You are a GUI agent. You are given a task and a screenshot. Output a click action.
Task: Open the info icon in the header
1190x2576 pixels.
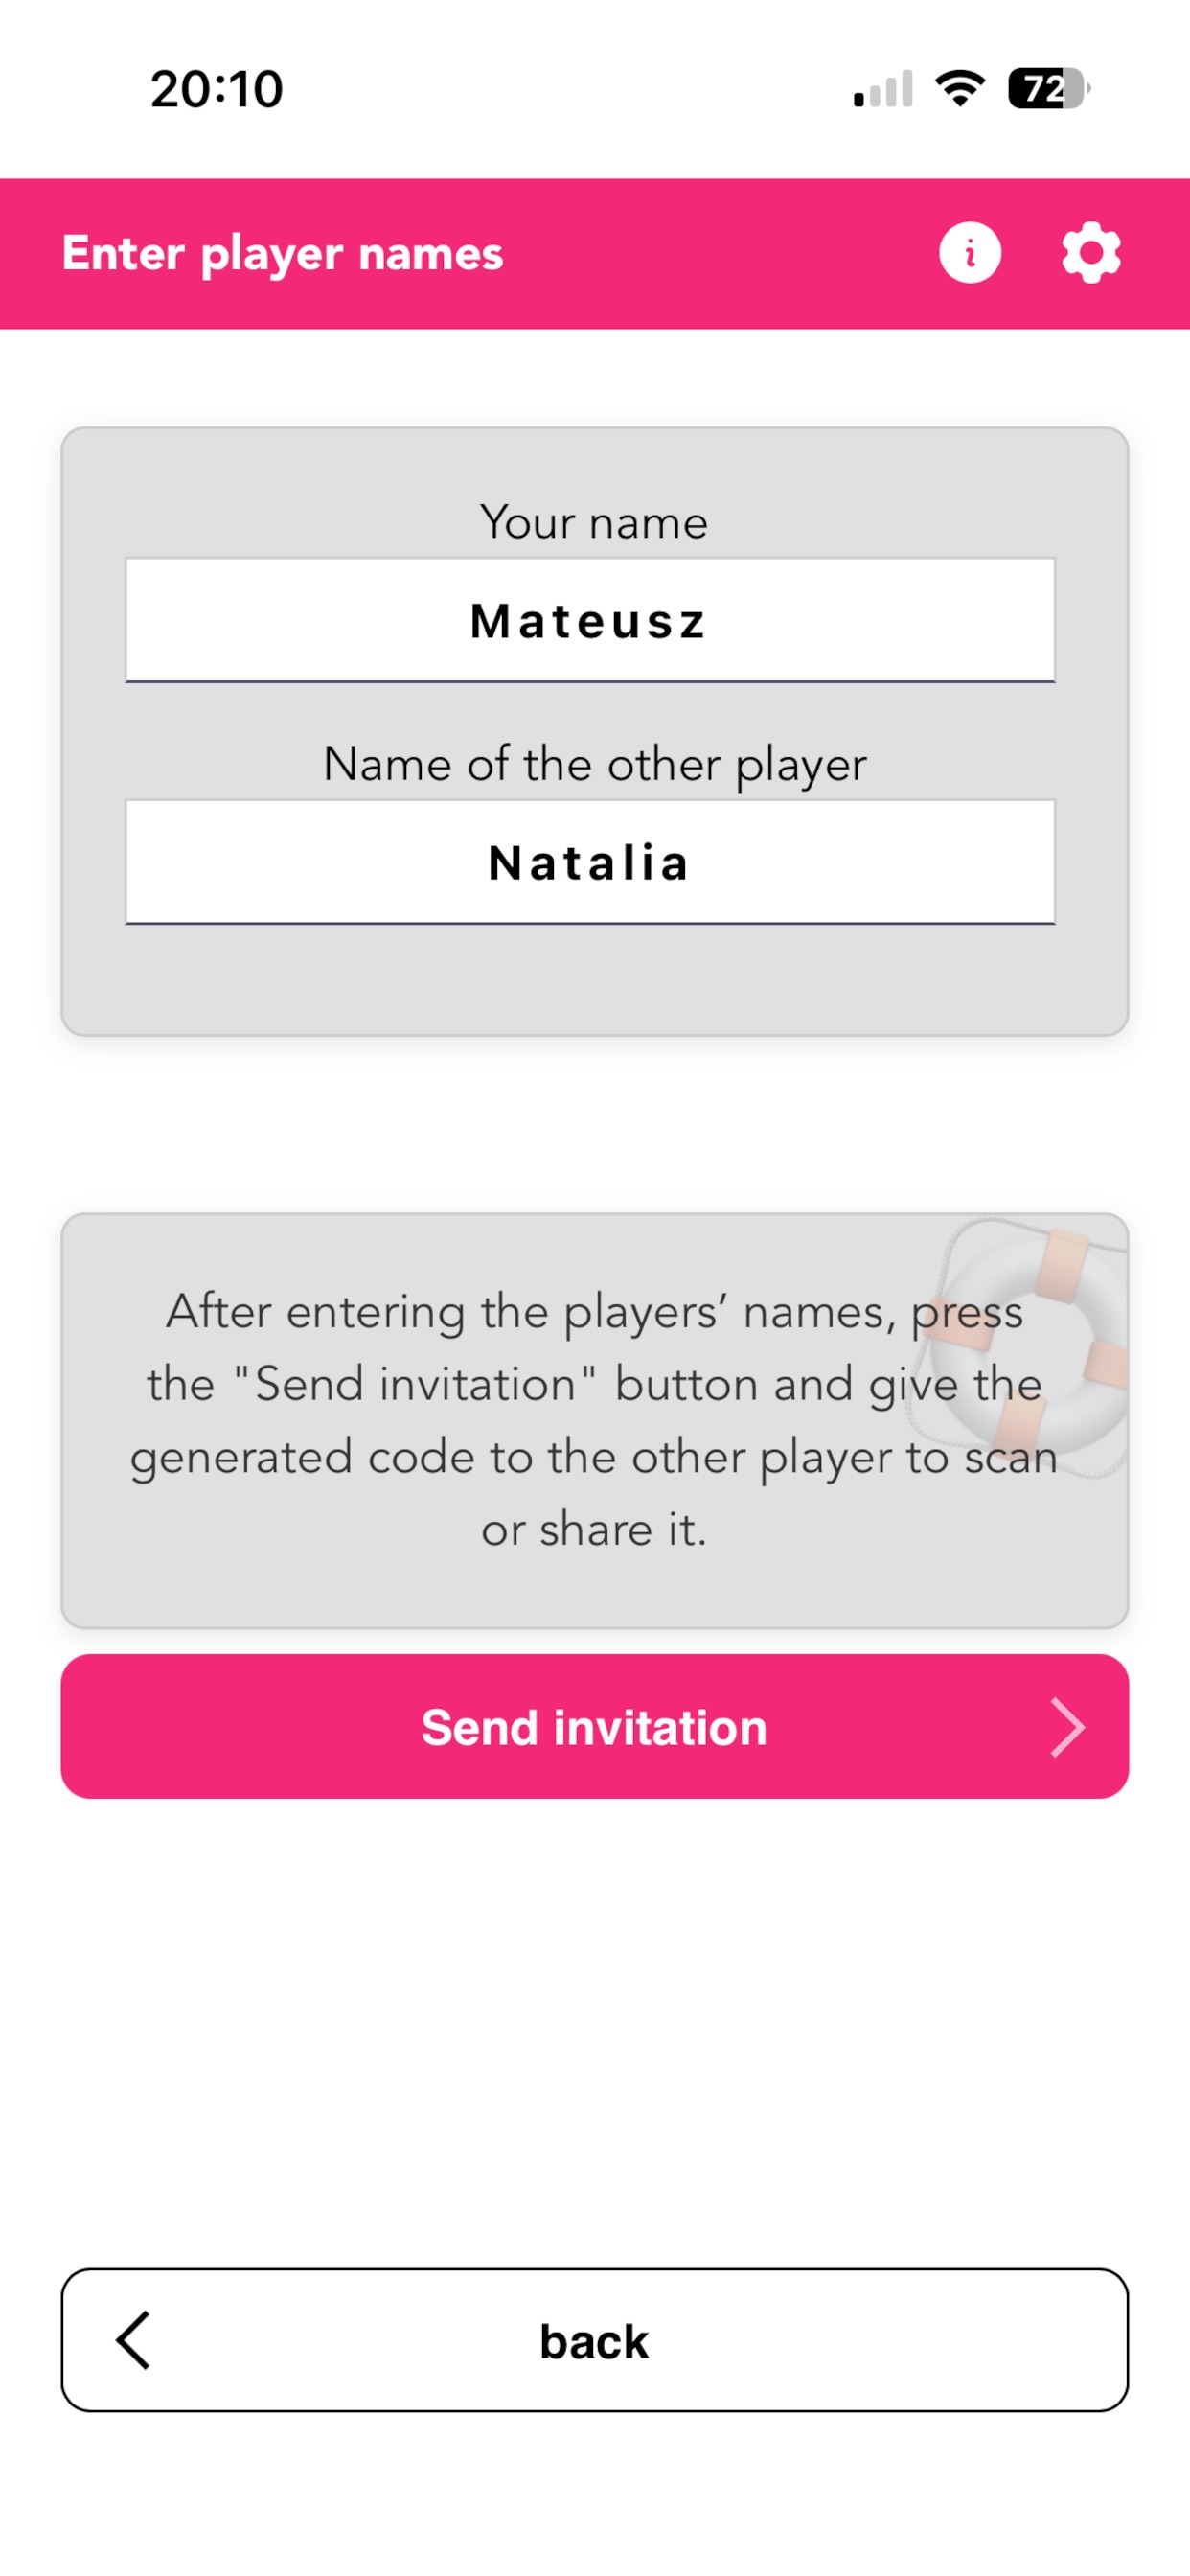969,253
